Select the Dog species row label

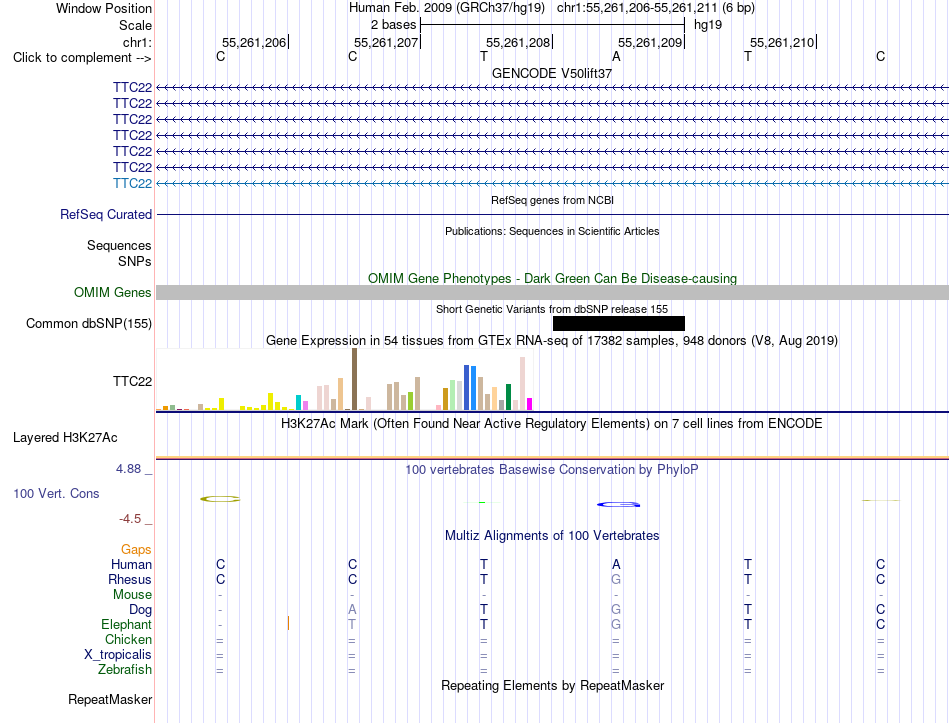[141, 610]
